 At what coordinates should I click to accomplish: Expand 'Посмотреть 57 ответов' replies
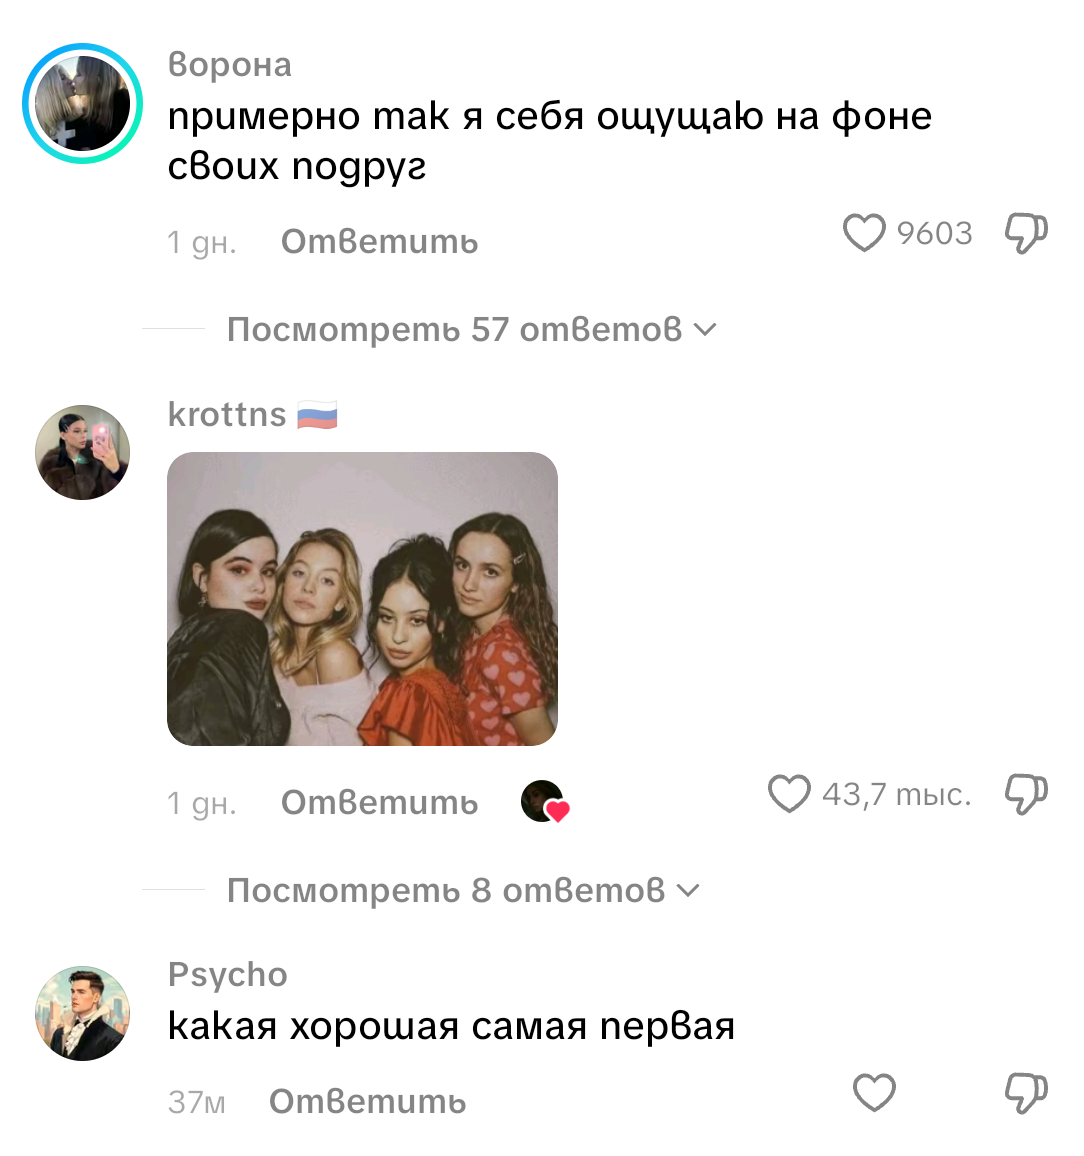471,330
